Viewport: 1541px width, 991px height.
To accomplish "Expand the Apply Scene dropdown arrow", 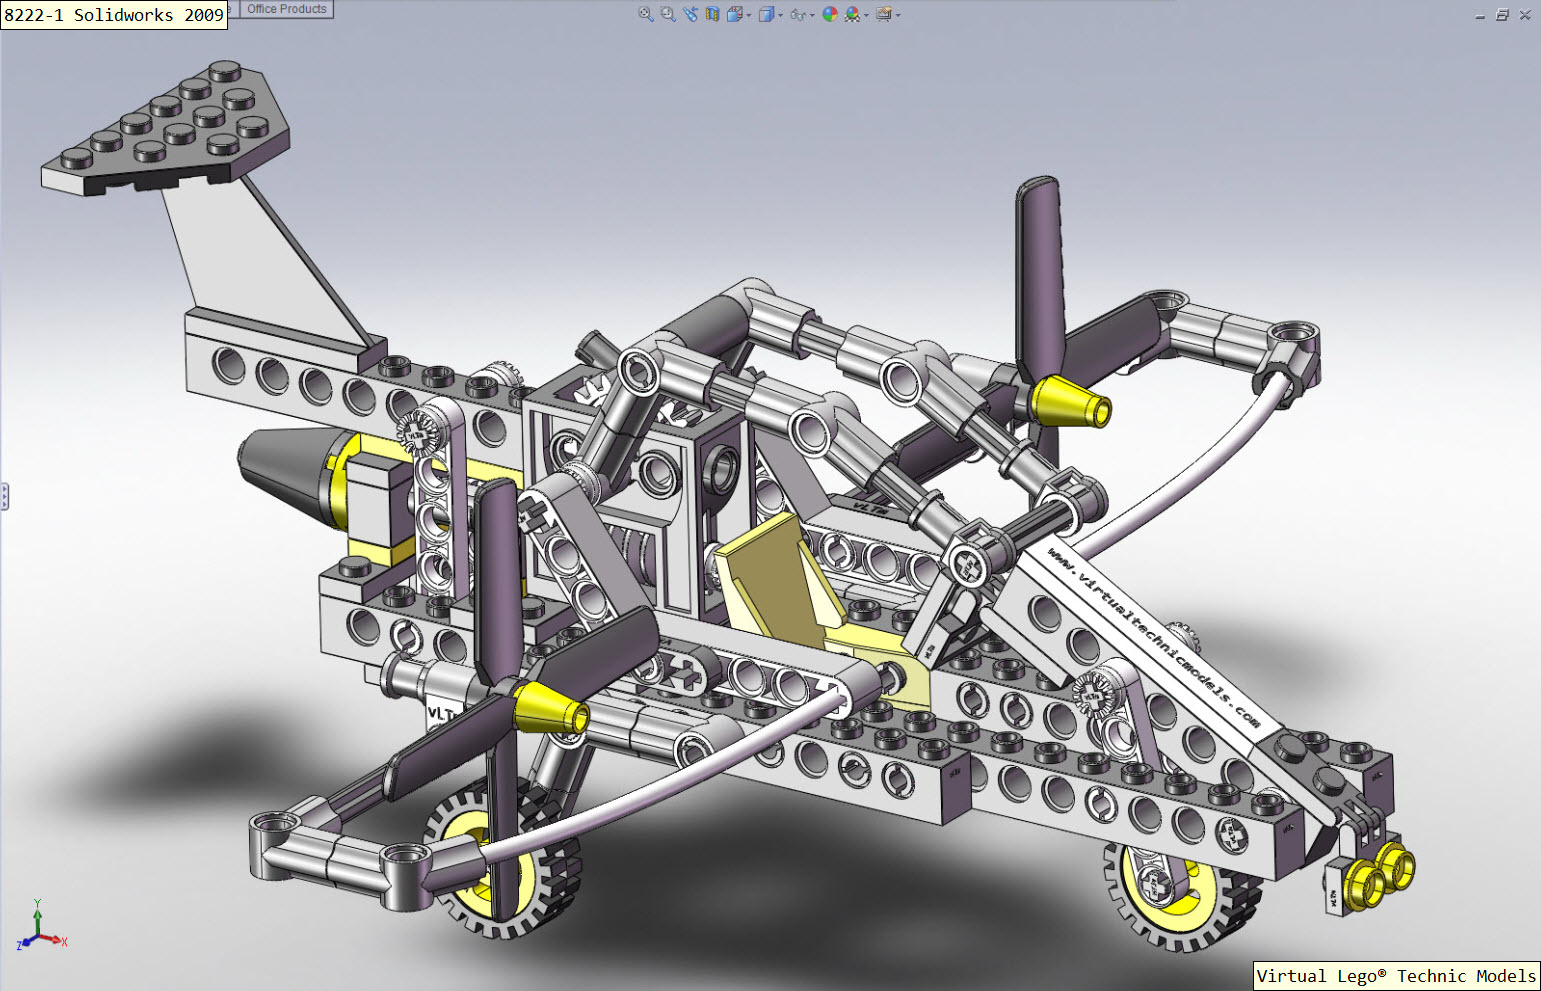I will tap(866, 15).
